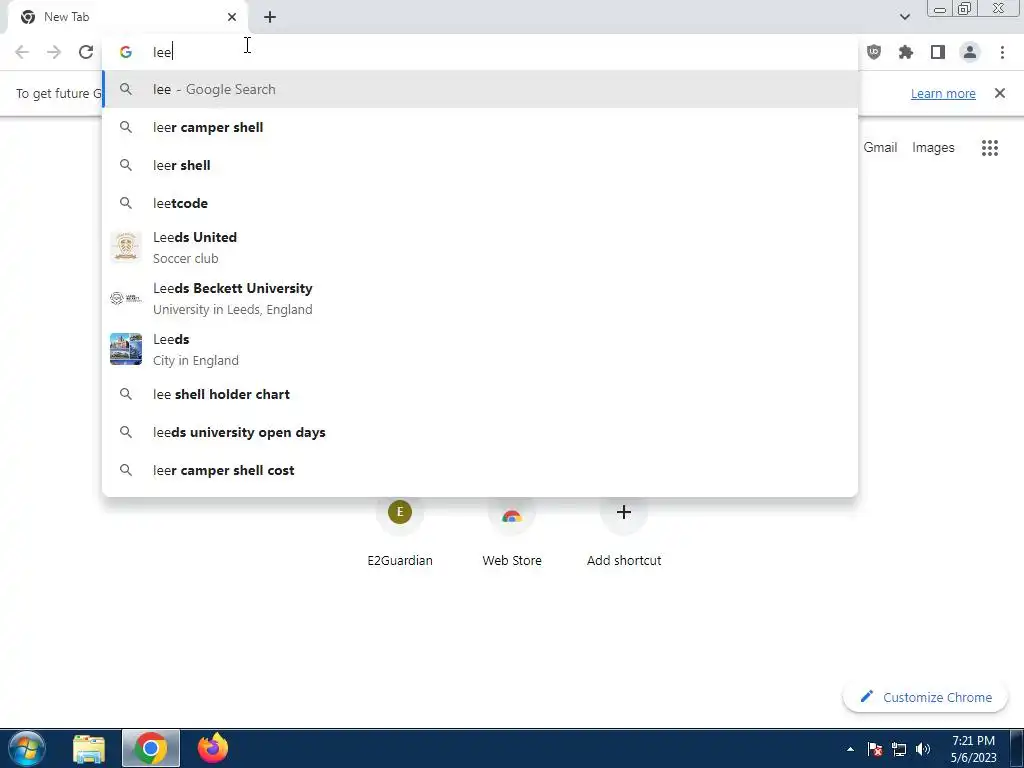Click the Google G icon in omnibox

[126, 52]
